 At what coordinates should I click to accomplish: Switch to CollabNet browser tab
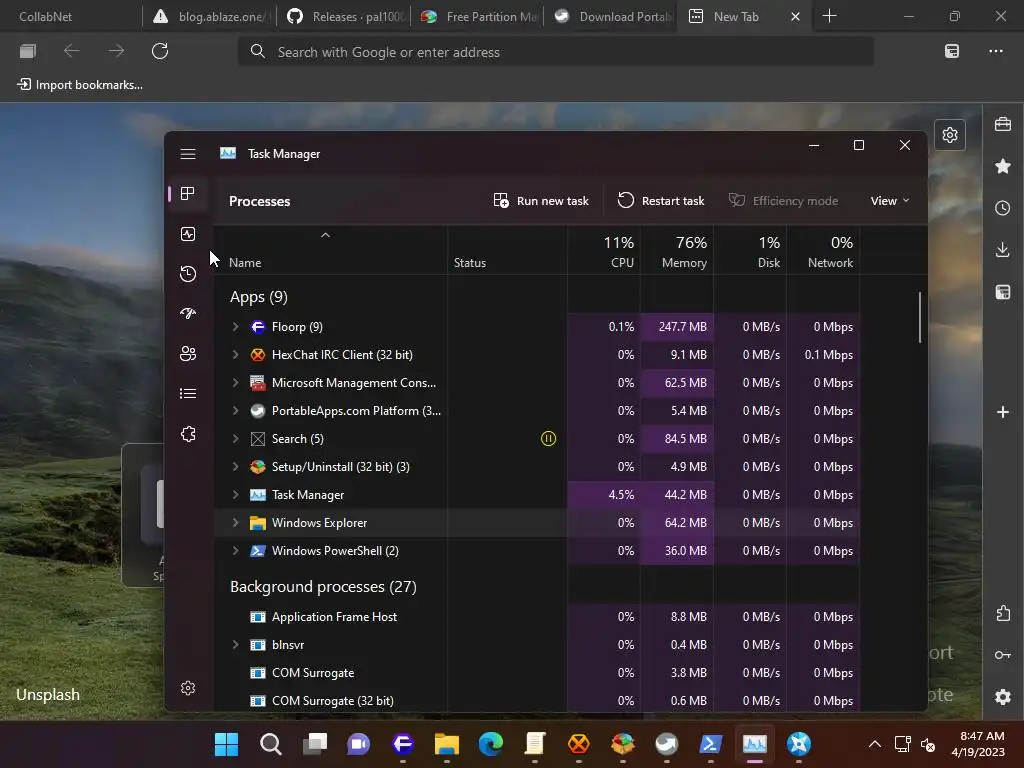click(71, 16)
